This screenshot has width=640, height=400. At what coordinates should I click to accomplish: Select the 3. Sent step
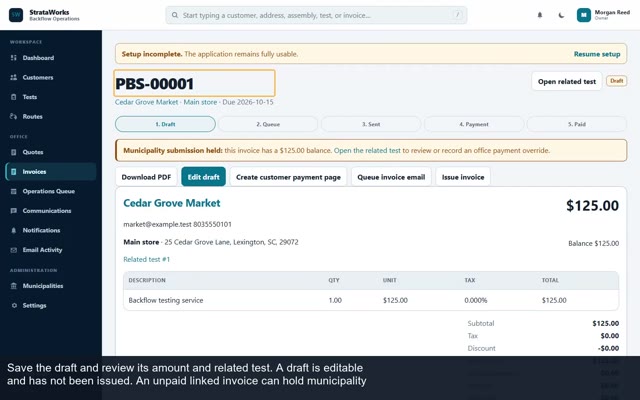point(371,124)
